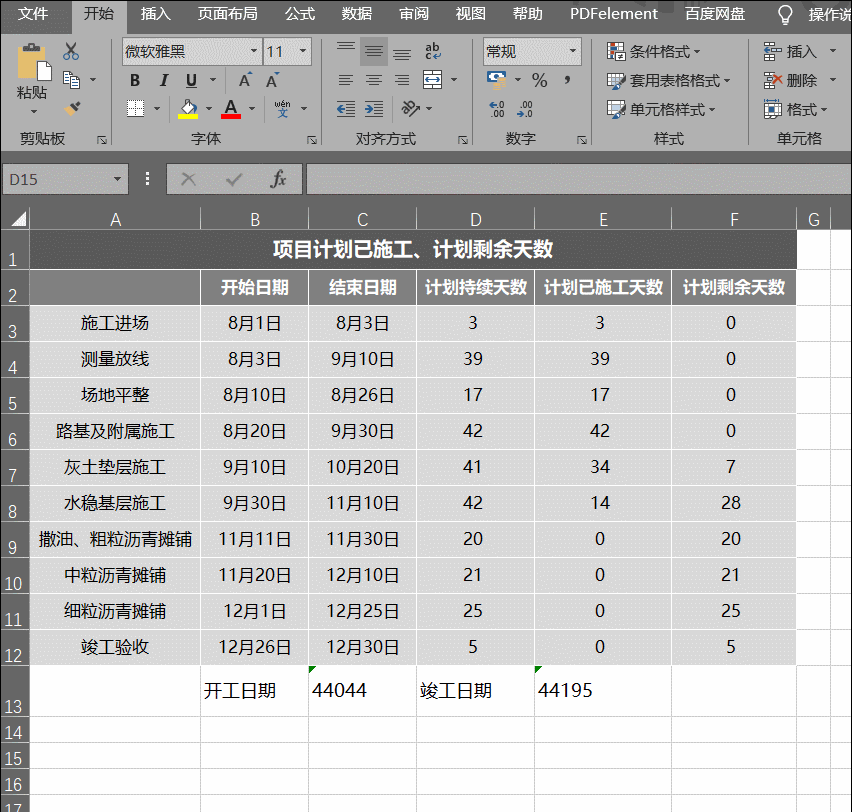Toggle Underline formatting
The height and width of the screenshot is (812, 852).
[x=191, y=80]
